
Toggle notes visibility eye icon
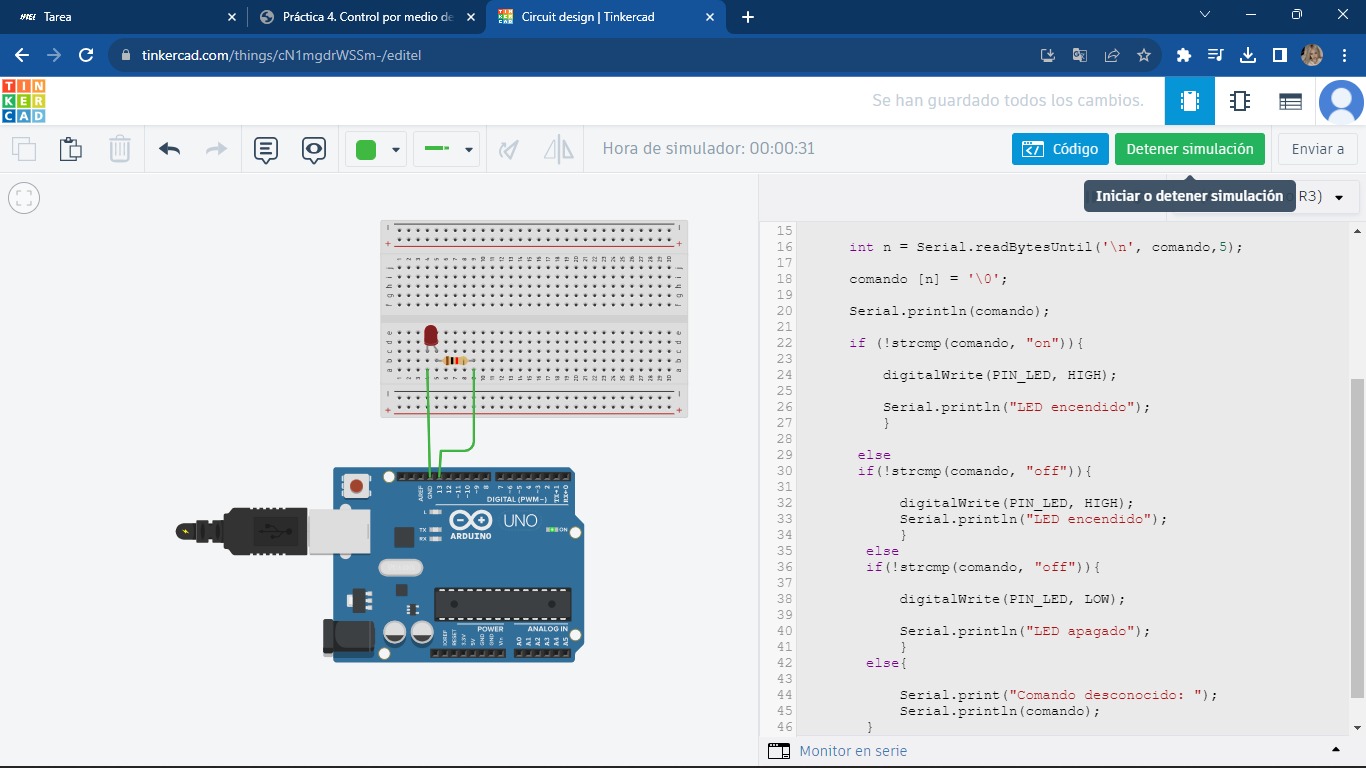[x=314, y=149]
